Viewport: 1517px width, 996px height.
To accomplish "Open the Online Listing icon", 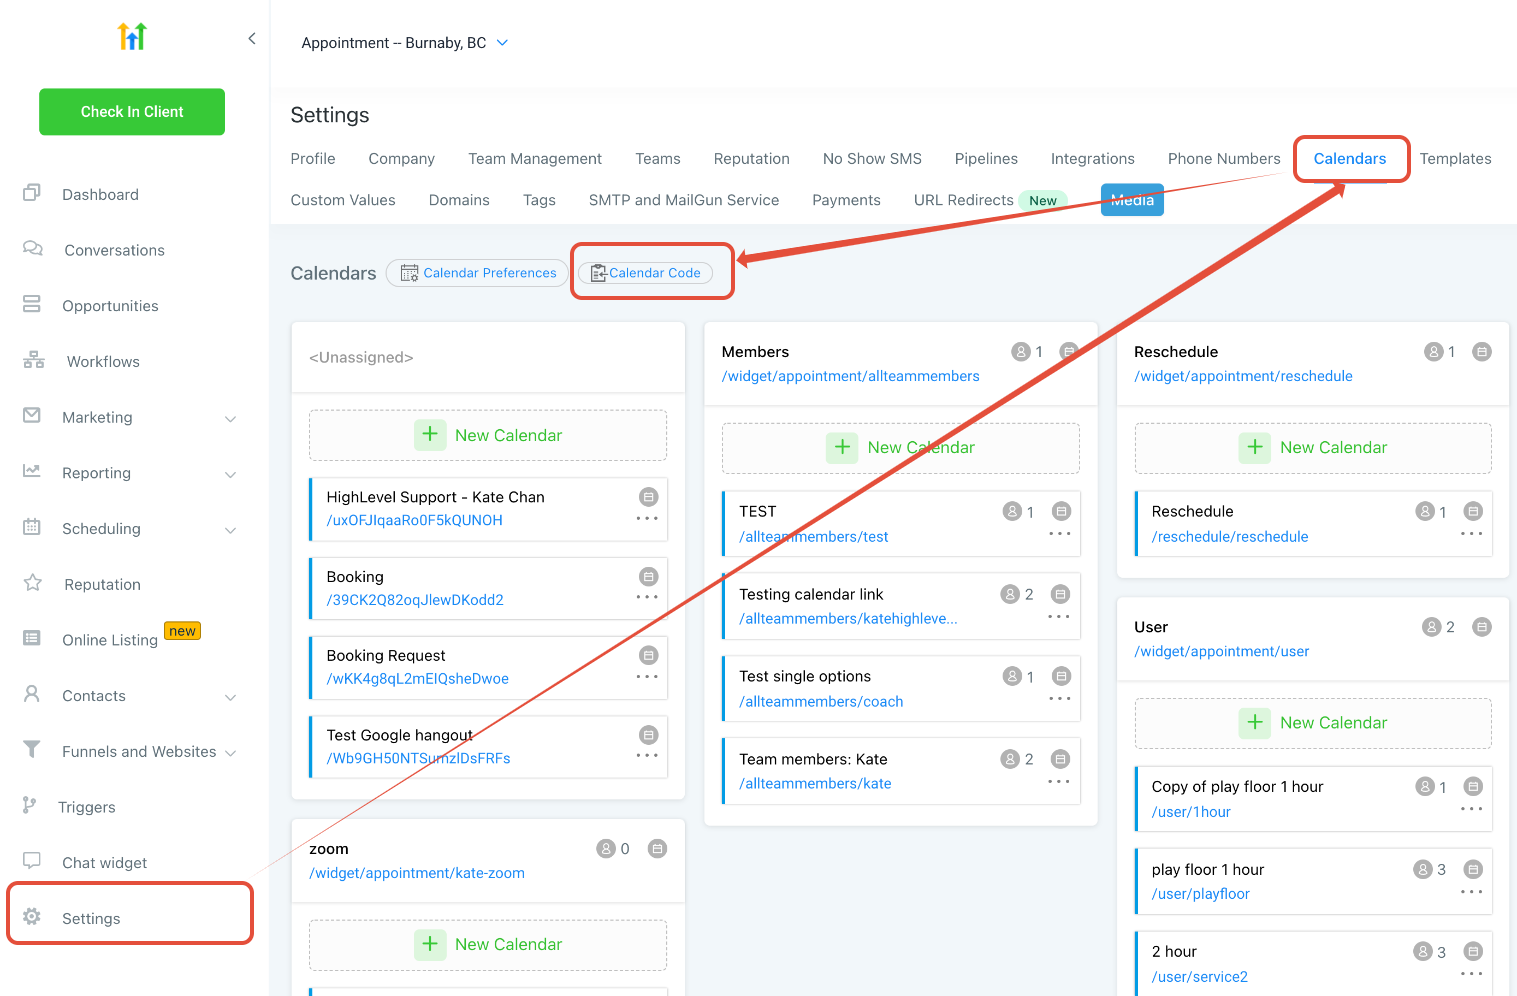I will tap(32, 638).
